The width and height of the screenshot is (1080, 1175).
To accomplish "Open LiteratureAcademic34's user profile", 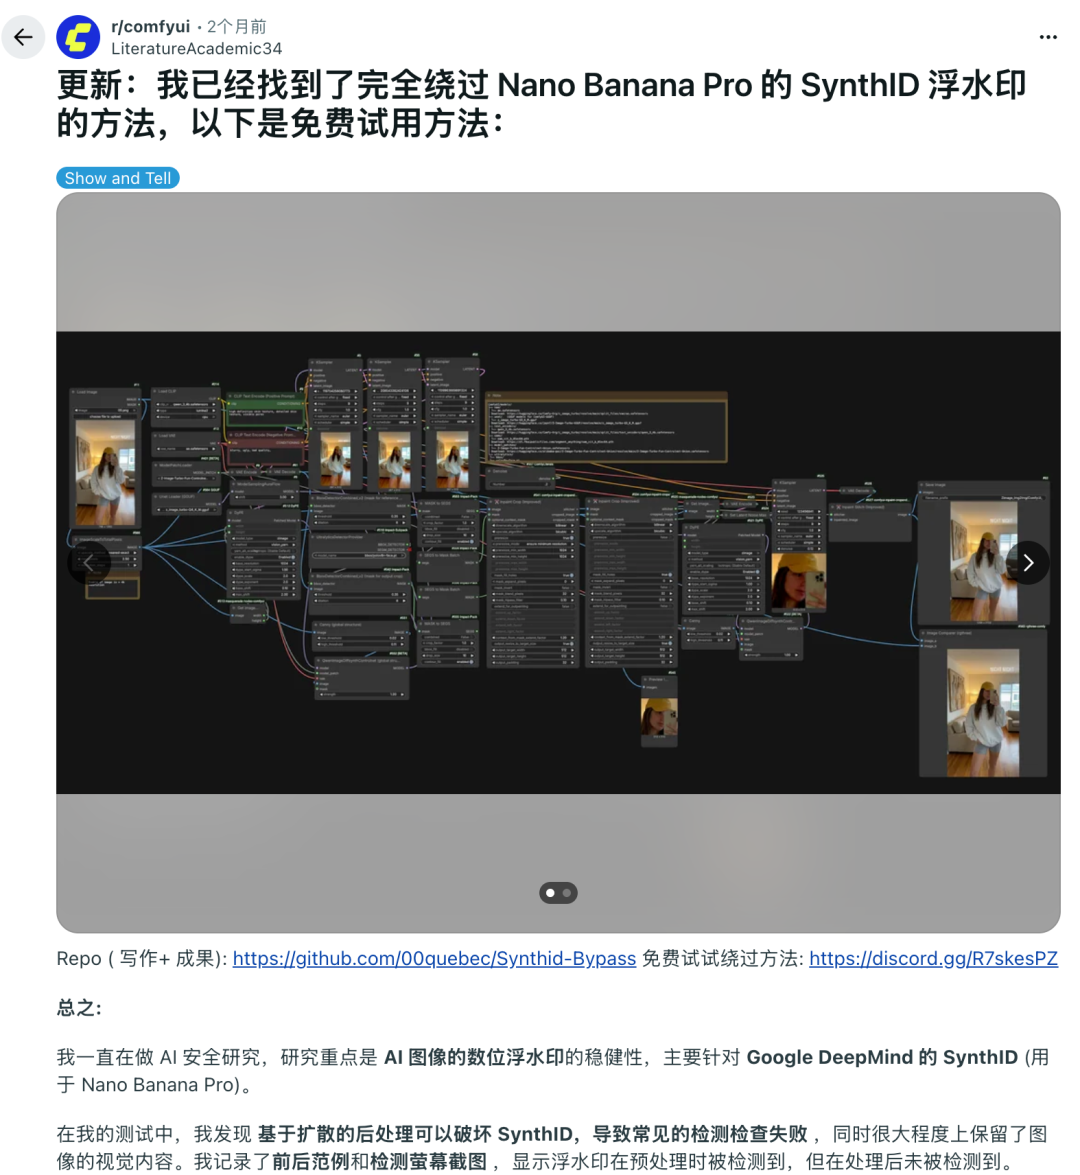I will 196,48.
